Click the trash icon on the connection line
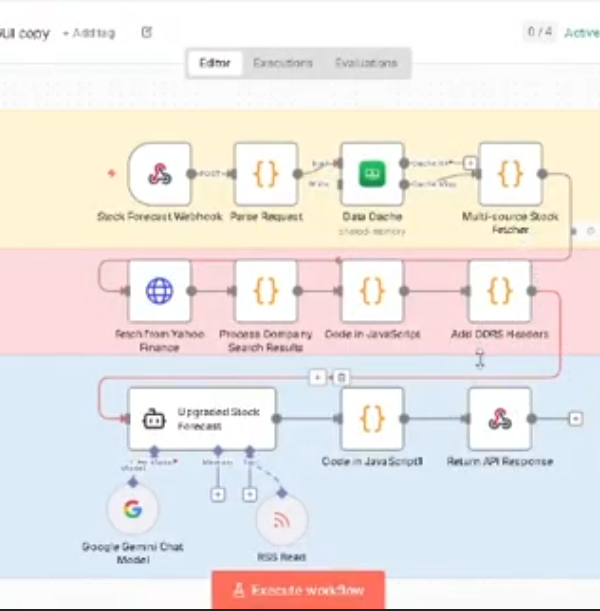Image resolution: width=600 pixels, height=611 pixels. tap(341, 377)
